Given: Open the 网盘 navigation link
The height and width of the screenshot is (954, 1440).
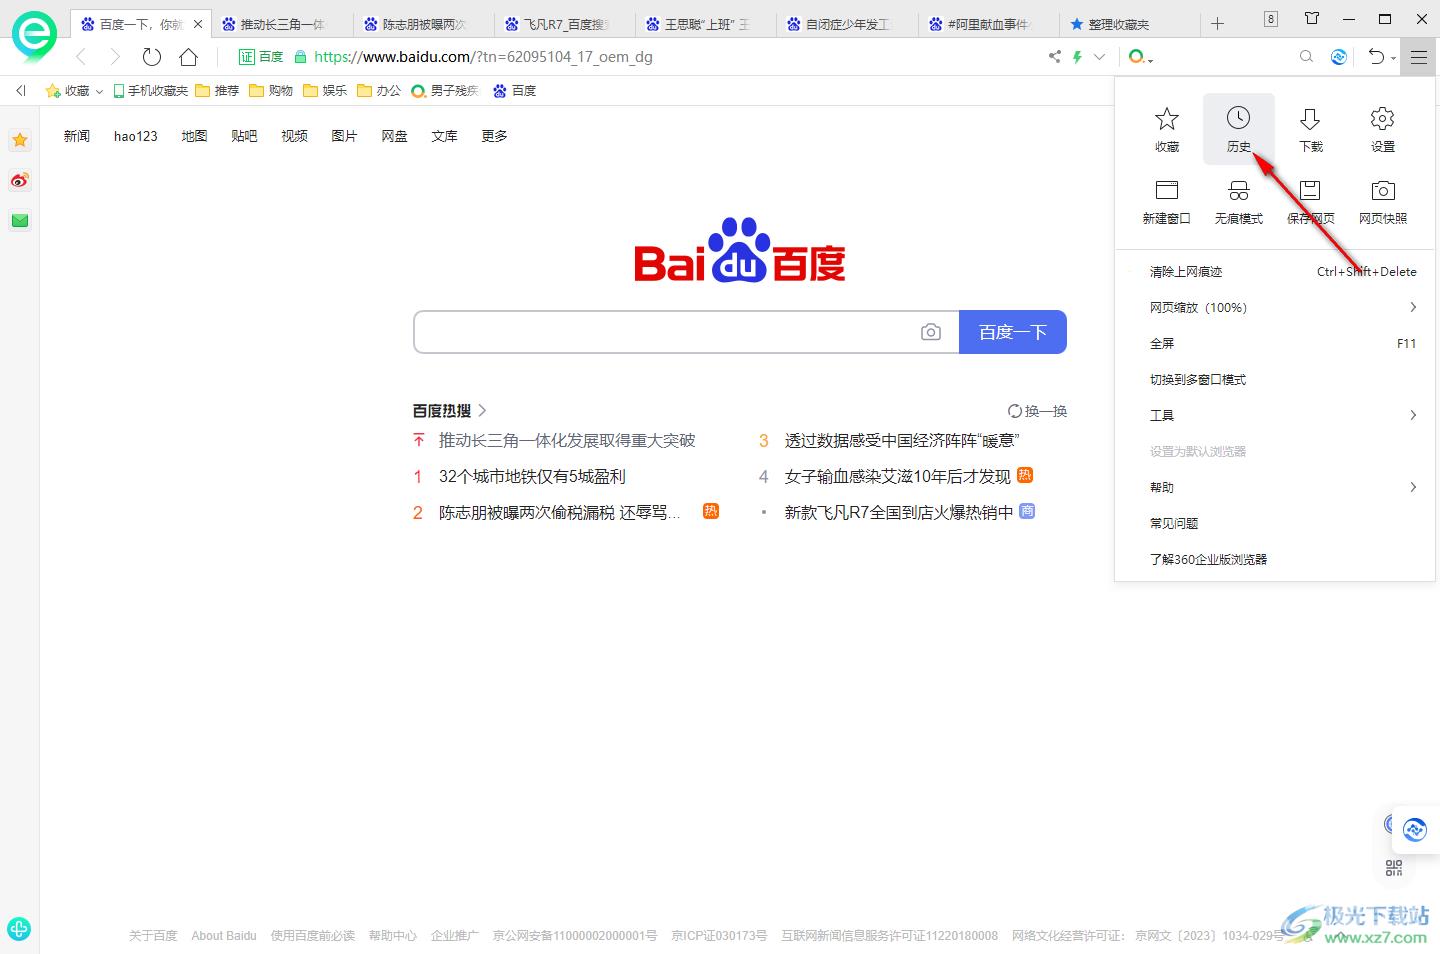Looking at the screenshot, I should (394, 136).
